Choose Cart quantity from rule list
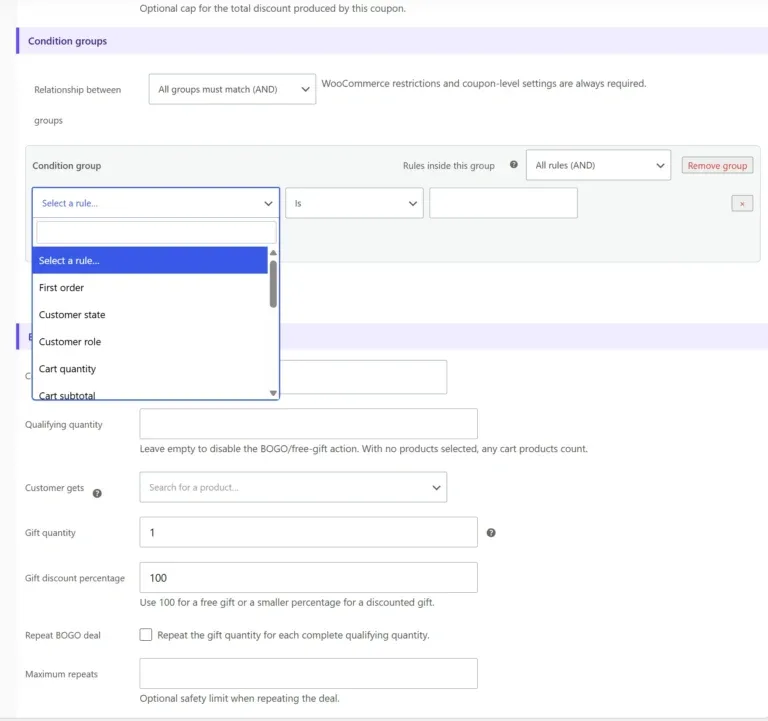The width and height of the screenshot is (768, 721). (x=150, y=368)
